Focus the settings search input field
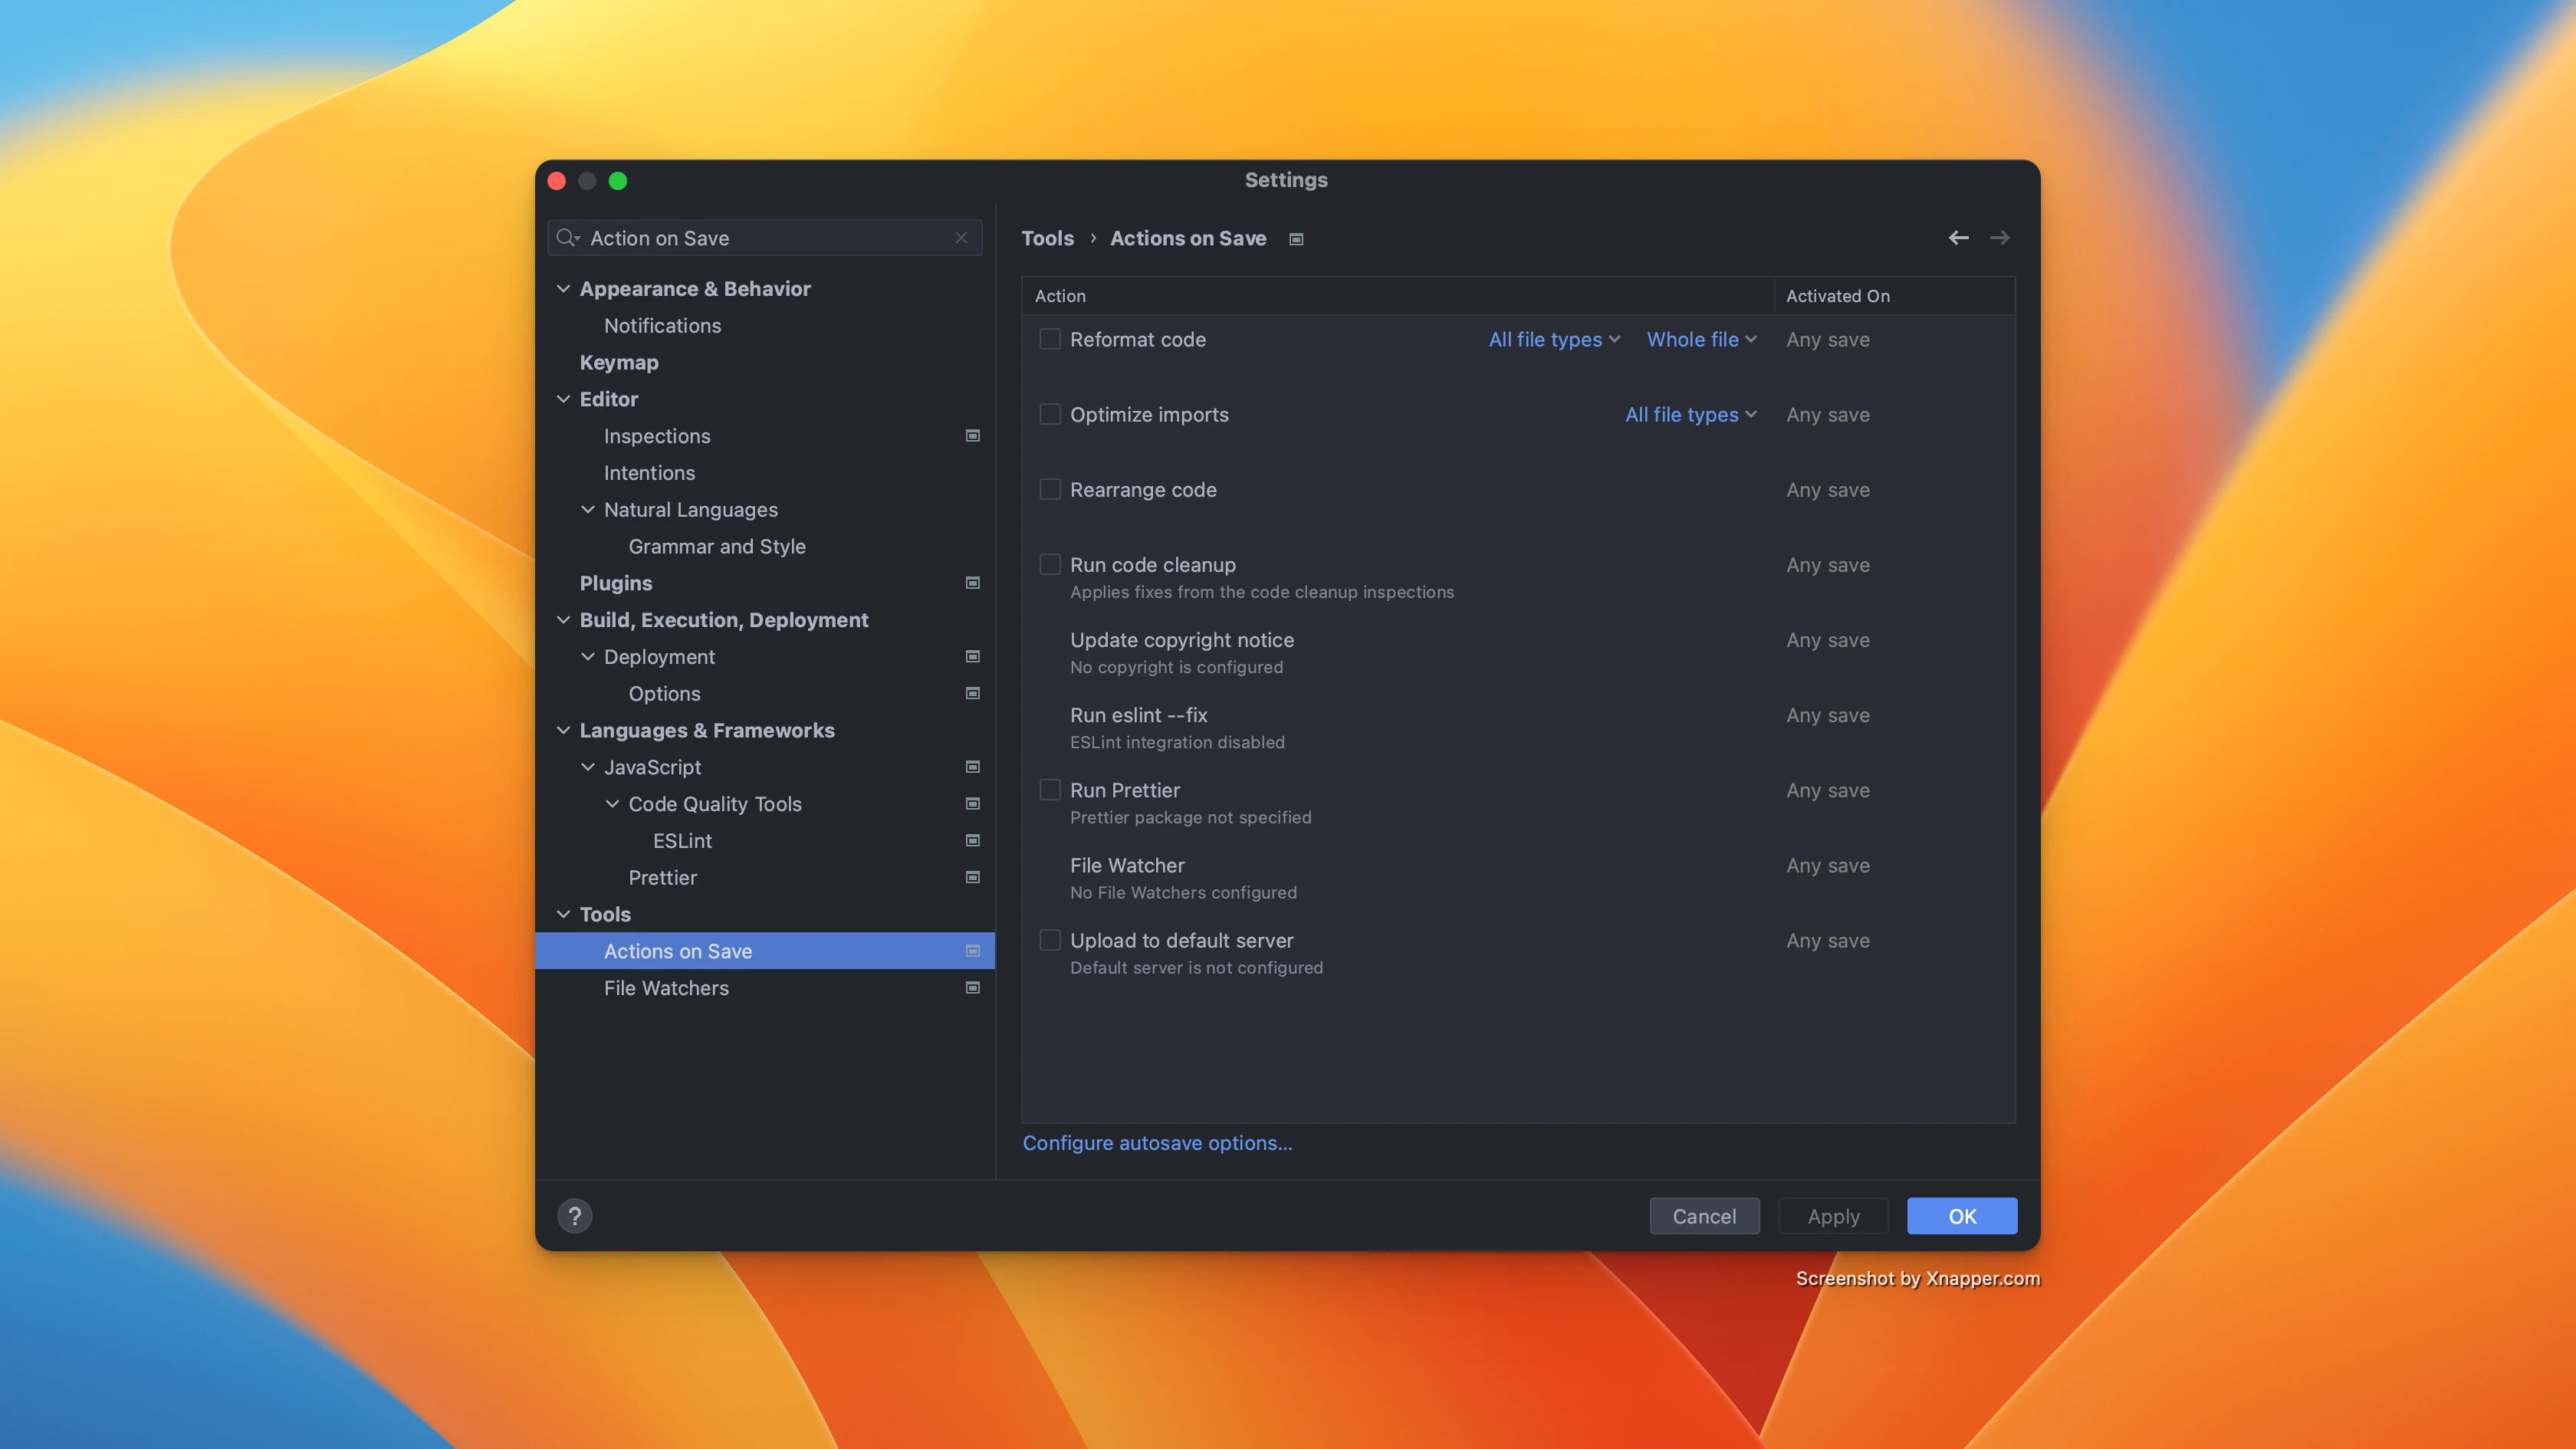 pyautogui.click(x=765, y=238)
